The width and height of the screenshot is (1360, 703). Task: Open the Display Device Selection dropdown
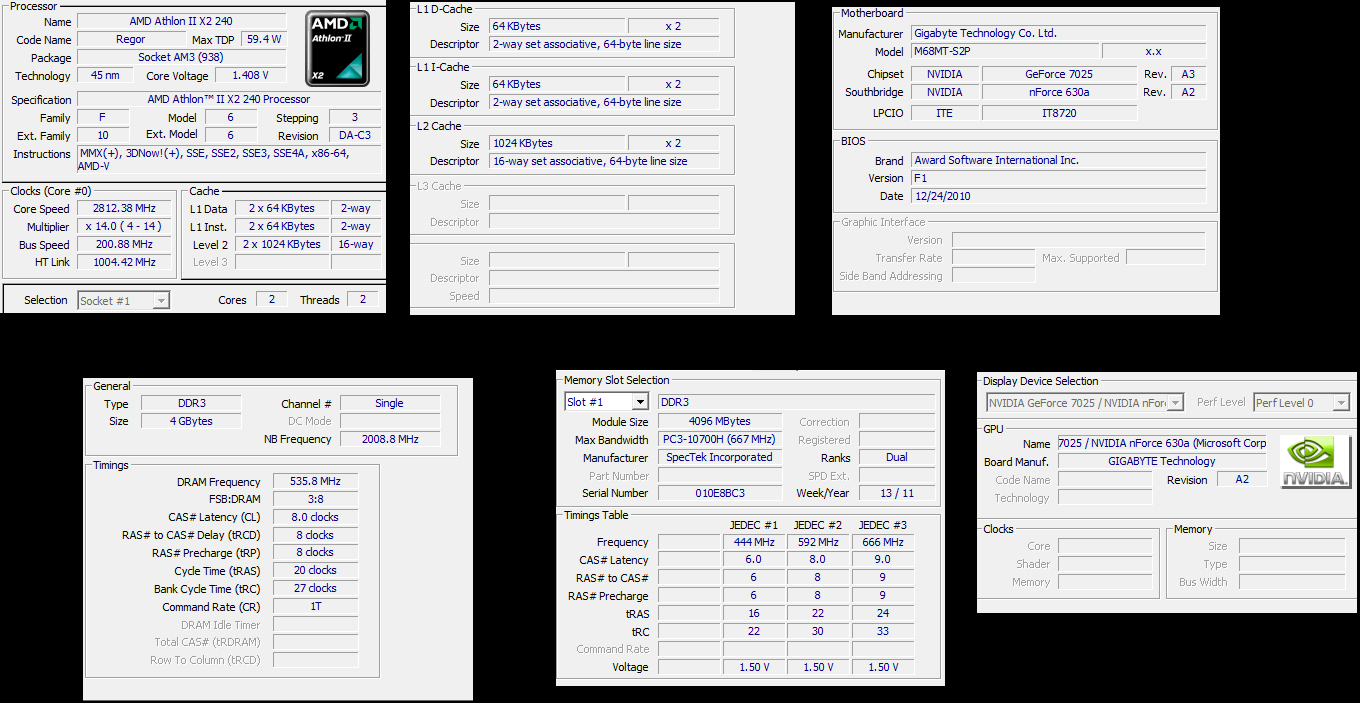pyautogui.click(x=1085, y=402)
